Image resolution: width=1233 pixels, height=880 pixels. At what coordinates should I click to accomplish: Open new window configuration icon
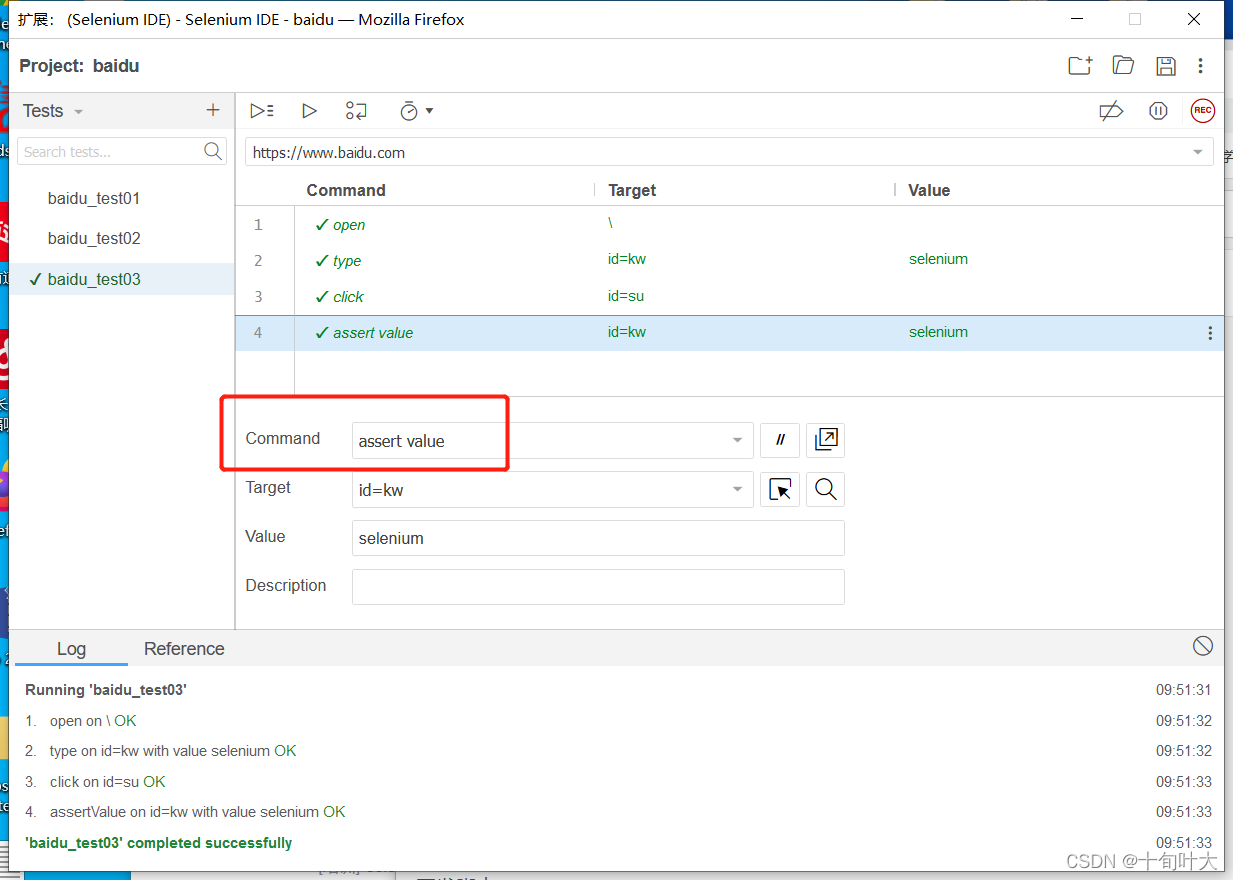[x=826, y=440]
